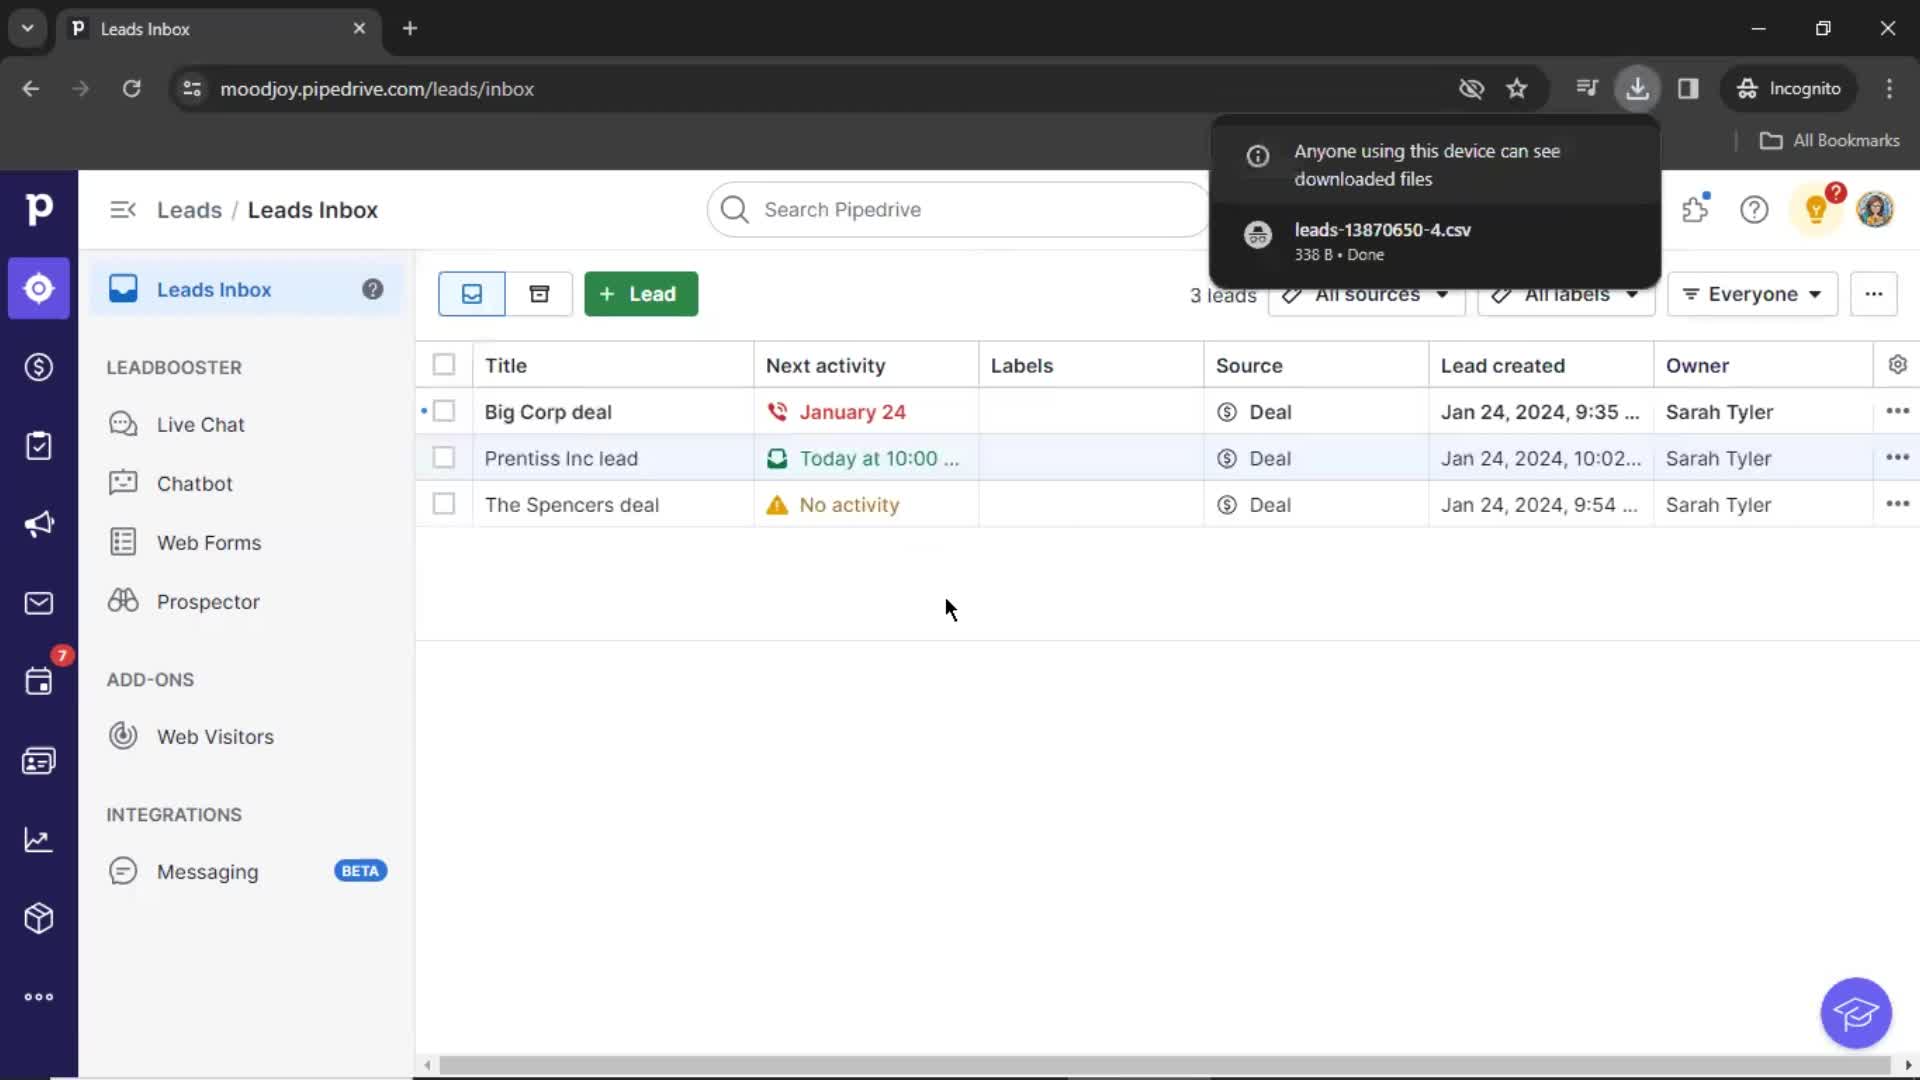Toggle checkbox for Prentiss Inc lead row
Viewport: 1920px width, 1080px height.
pyautogui.click(x=443, y=458)
